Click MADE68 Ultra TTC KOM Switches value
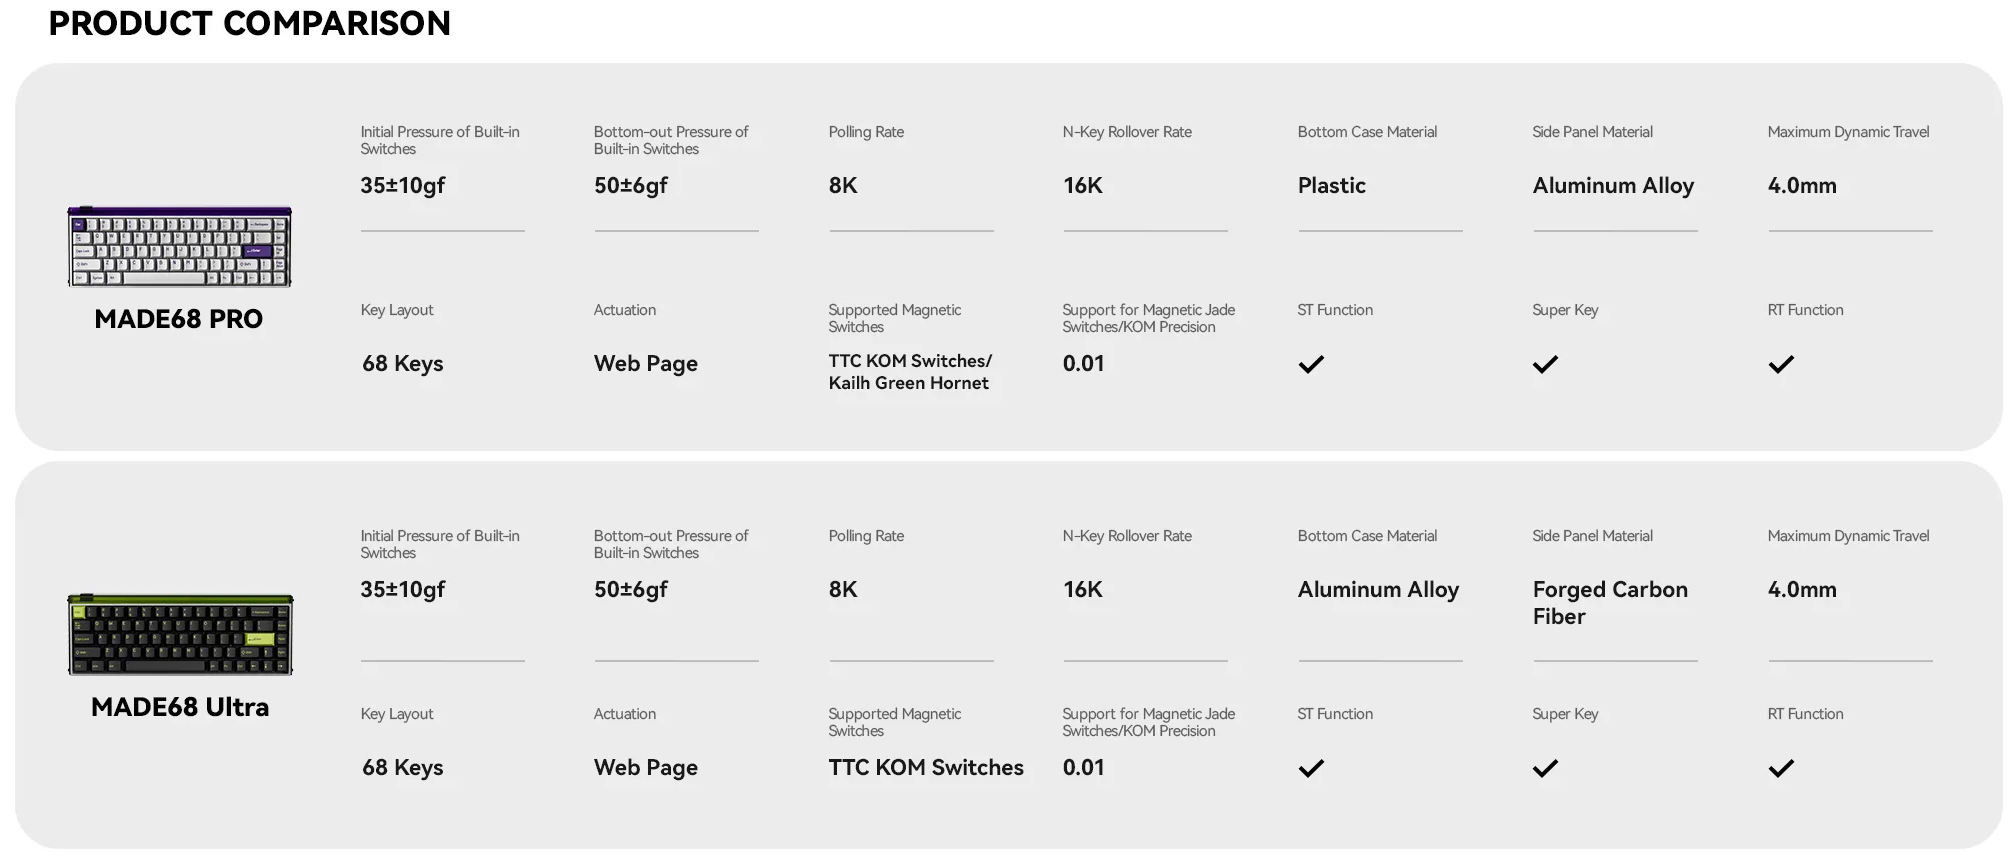This screenshot has width=2011, height=858. [925, 767]
